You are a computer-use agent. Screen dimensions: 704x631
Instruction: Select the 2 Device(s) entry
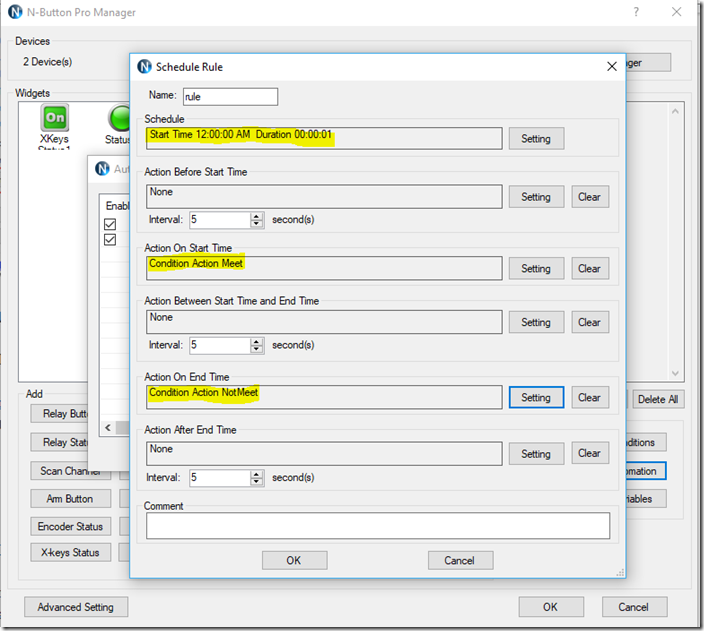[48, 62]
